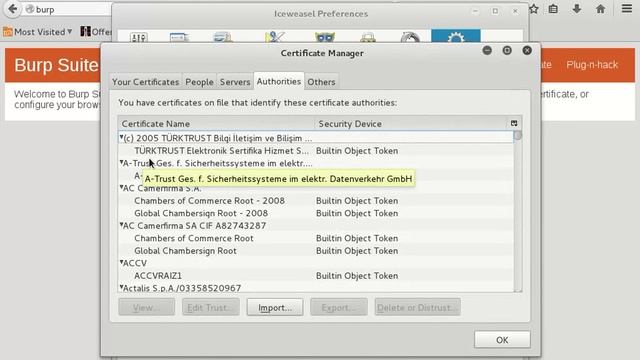The width and height of the screenshot is (640, 360).
Task: Open Most Visited bookmarks folder
Action: point(38,31)
